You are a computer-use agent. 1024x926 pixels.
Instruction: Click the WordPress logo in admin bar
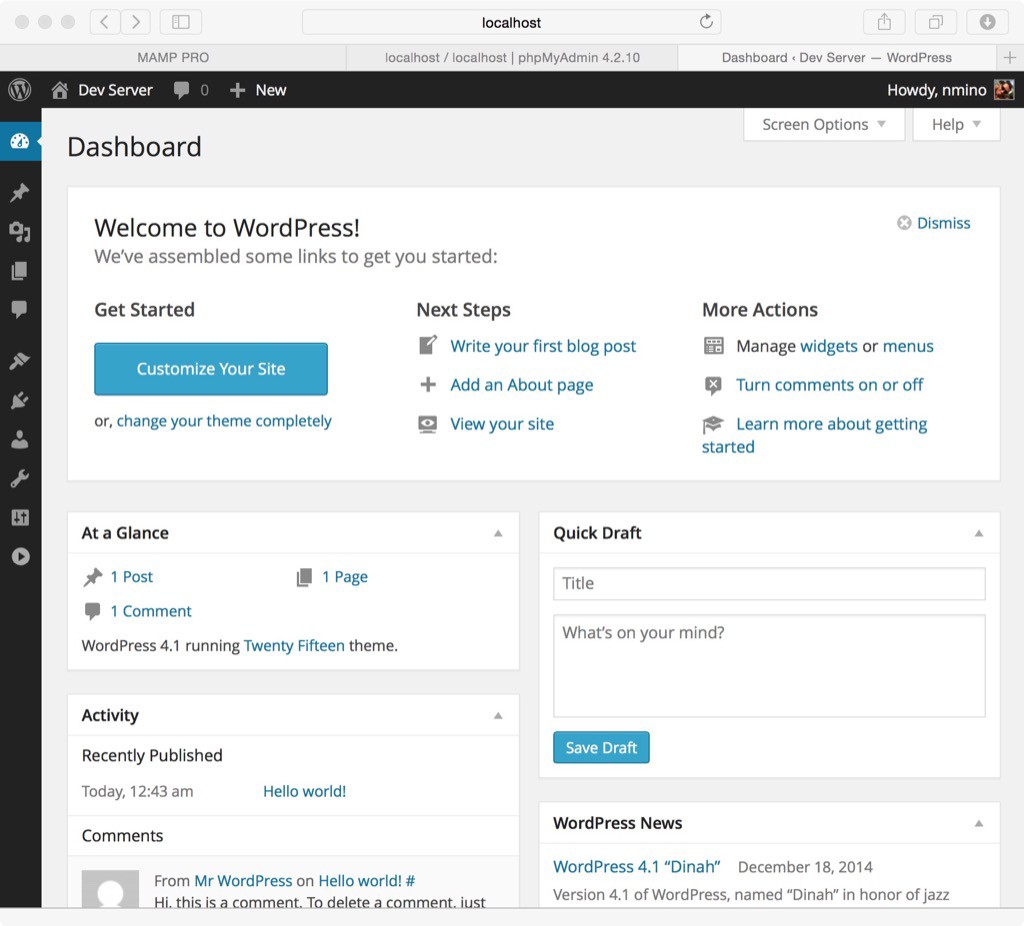(x=20, y=90)
